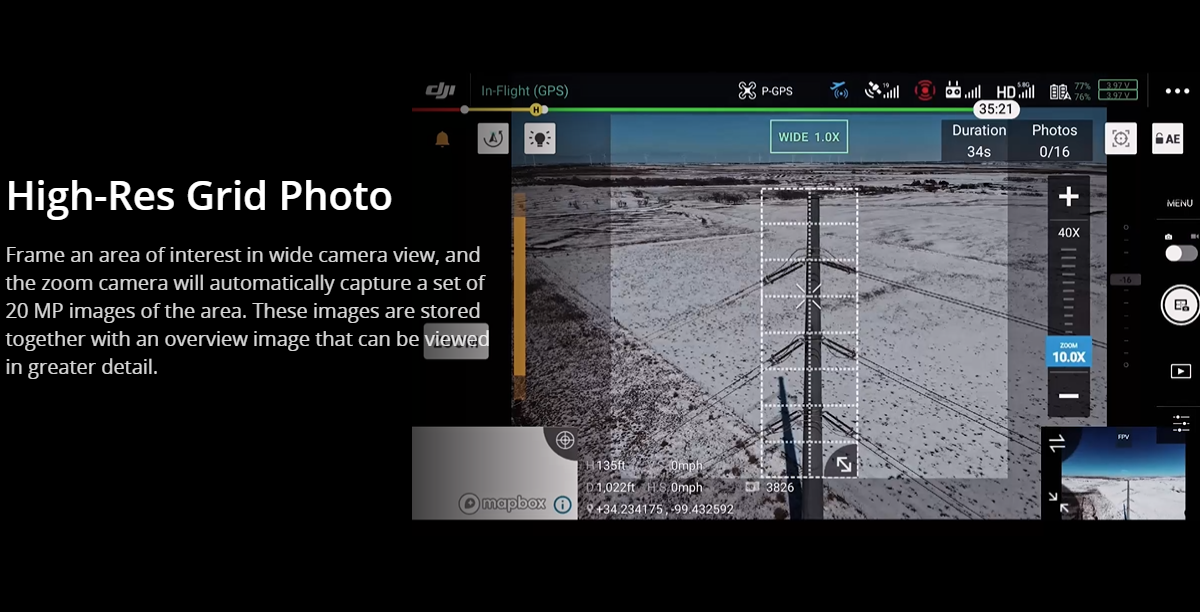This screenshot has height=612, width=1200.
Task: Tap the distance D 1,022ft reading
Action: [611, 487]
